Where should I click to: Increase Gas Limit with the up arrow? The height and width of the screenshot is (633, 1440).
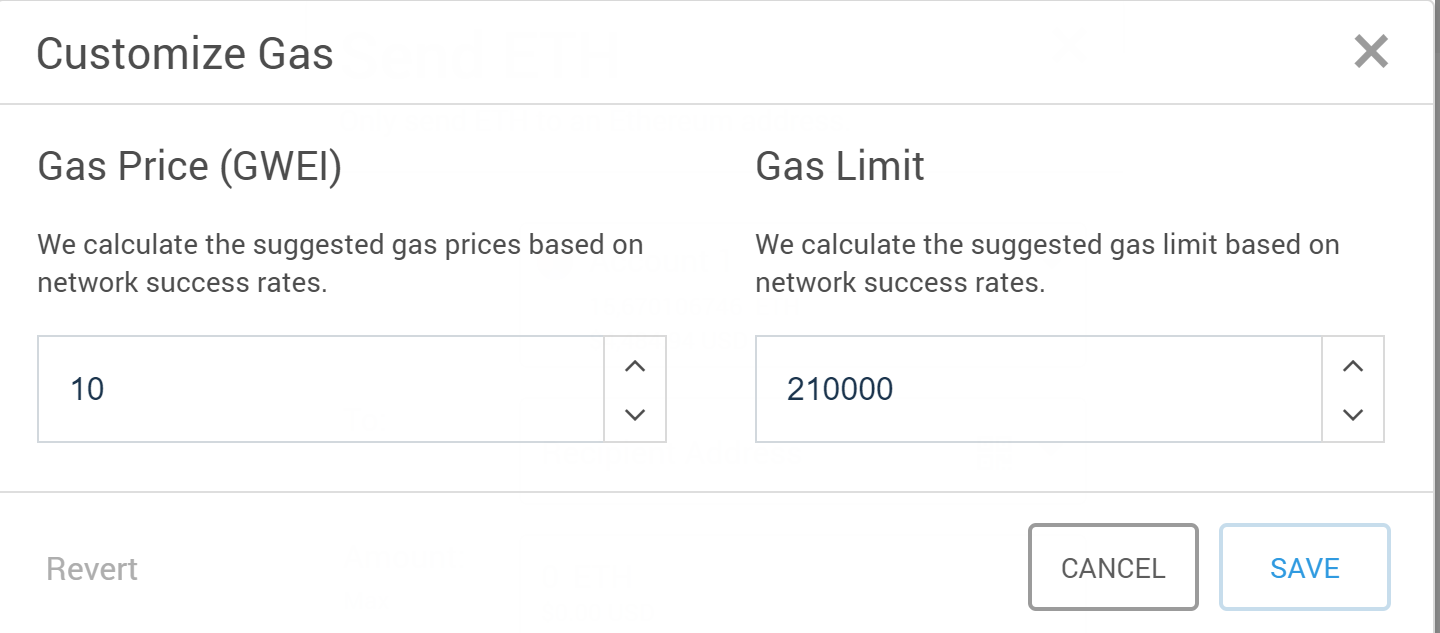(x=1353, y=366)
